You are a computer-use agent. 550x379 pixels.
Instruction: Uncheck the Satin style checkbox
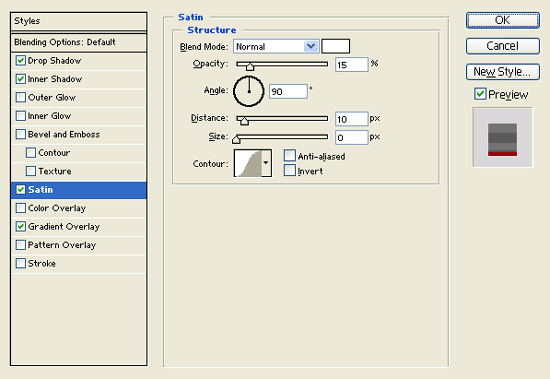pos(21,190)
